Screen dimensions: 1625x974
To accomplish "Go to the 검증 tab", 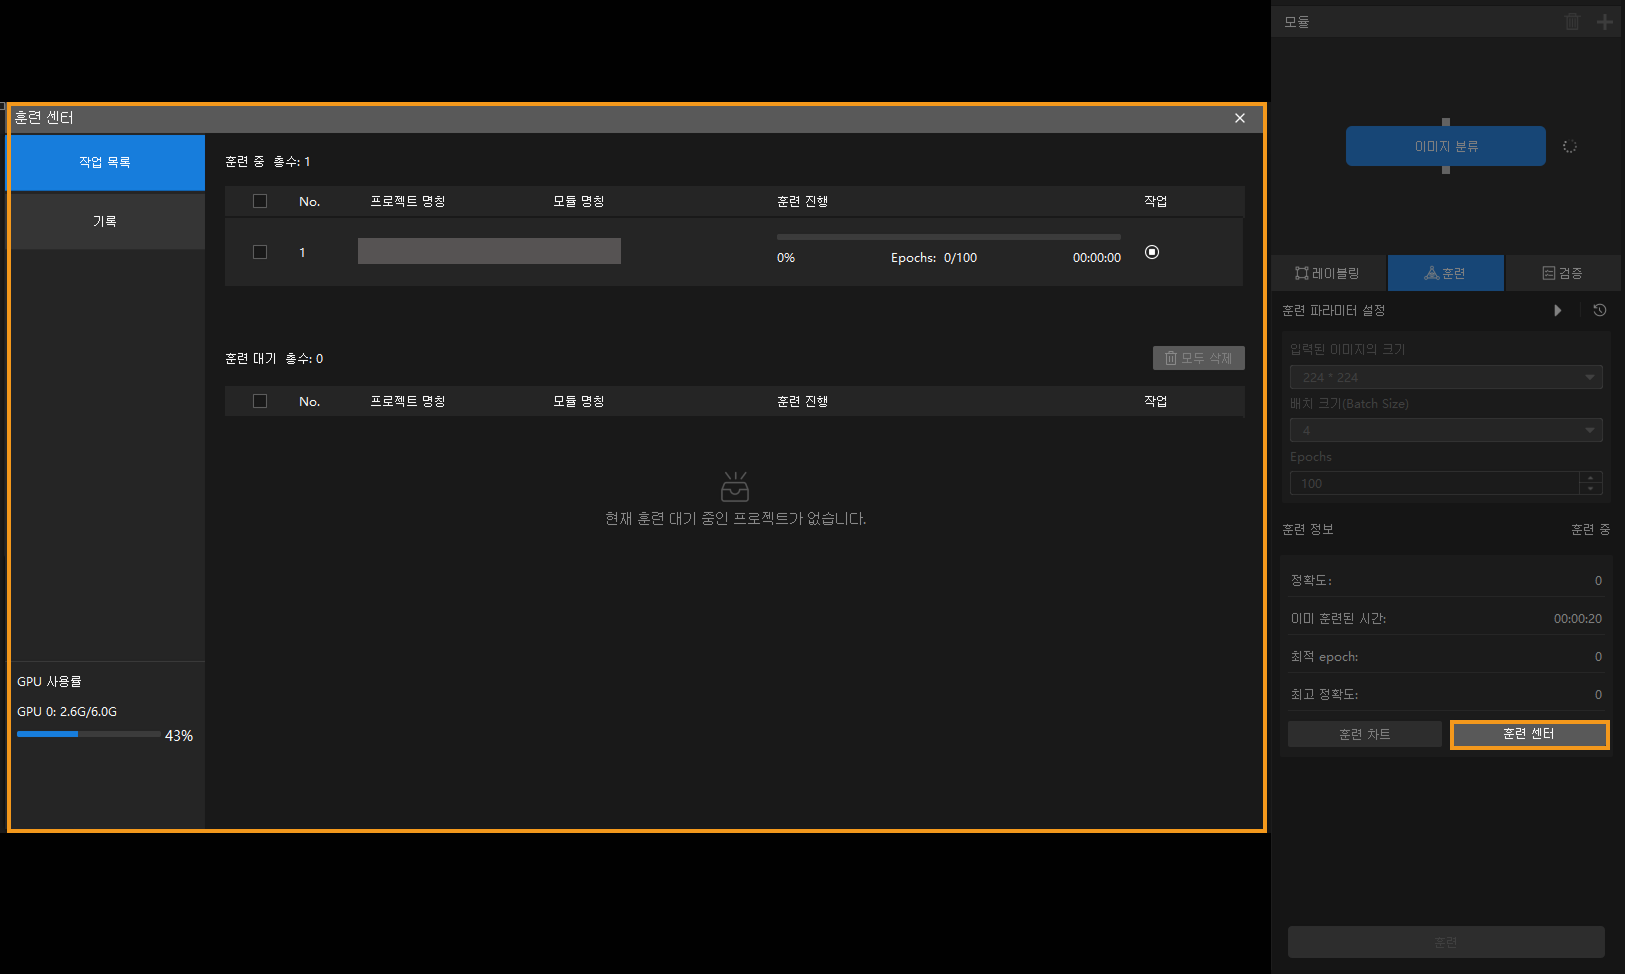I will pyautogui.click(x=1562, y=273).
